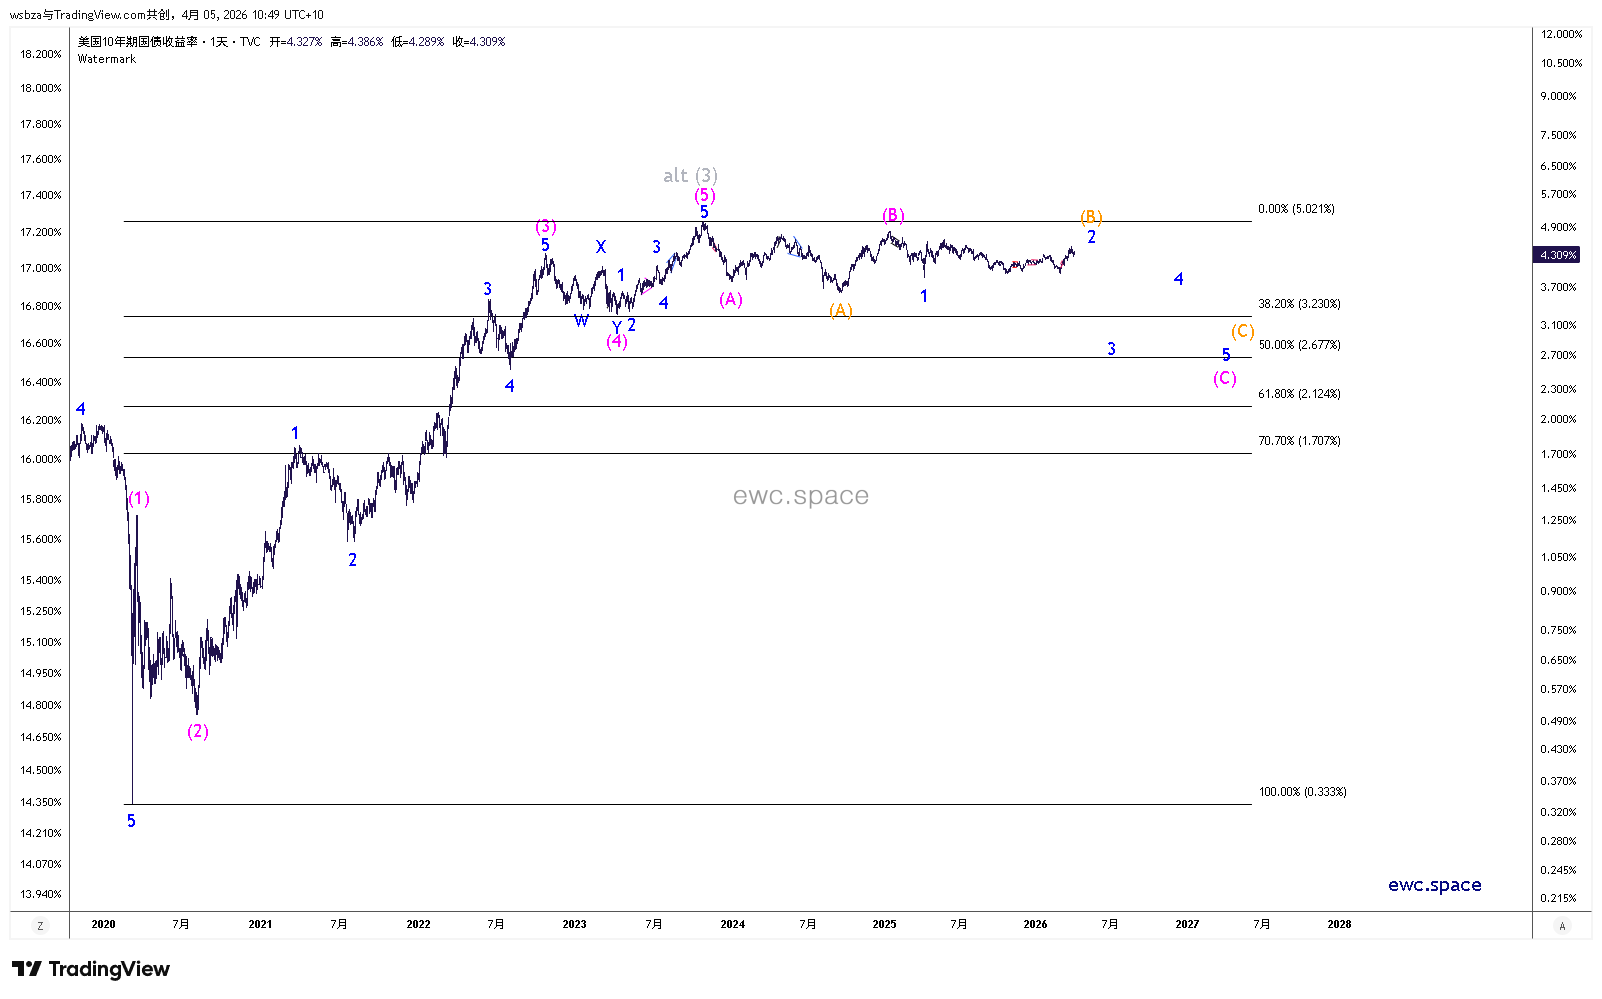Viewport: 1602px width, 999px height.
Task: Click the TradingView logo
Action: point(91,969)
